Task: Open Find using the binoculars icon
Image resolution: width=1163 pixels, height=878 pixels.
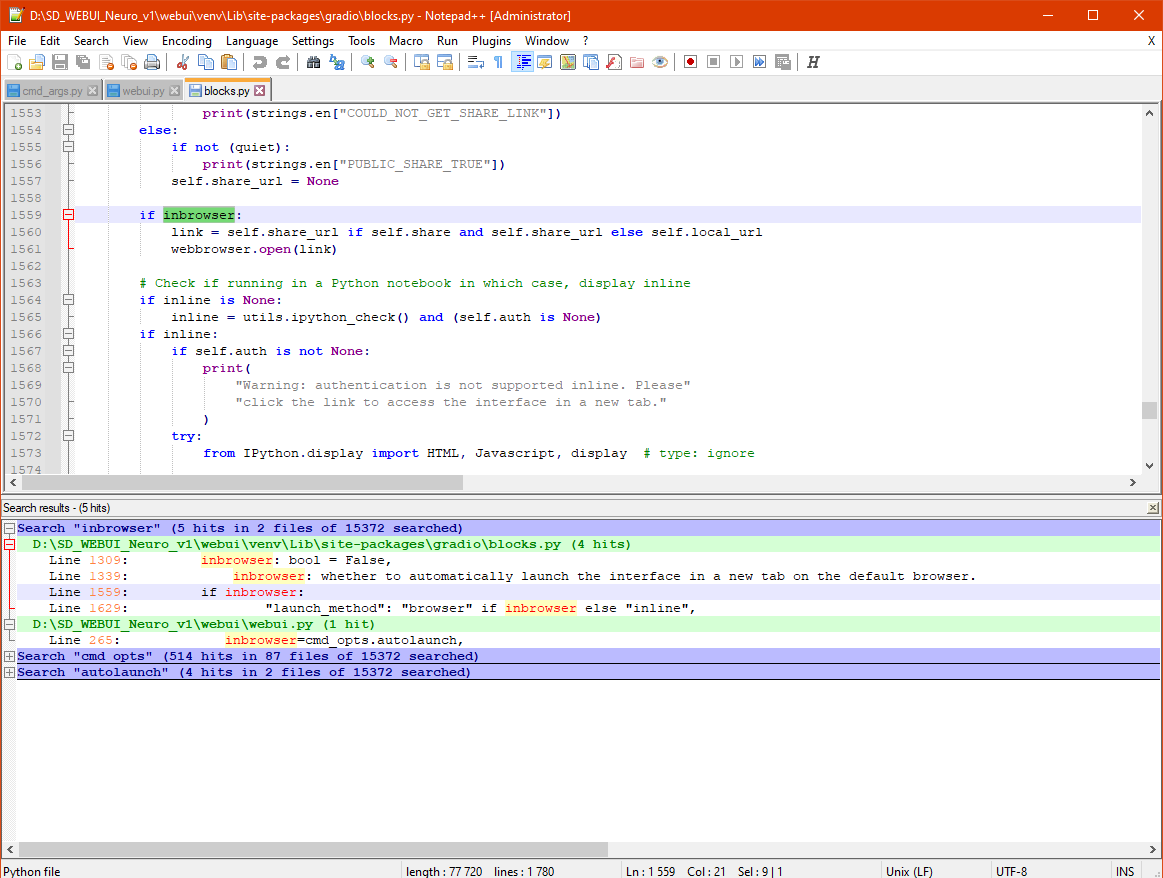Action: coord(313,62)
